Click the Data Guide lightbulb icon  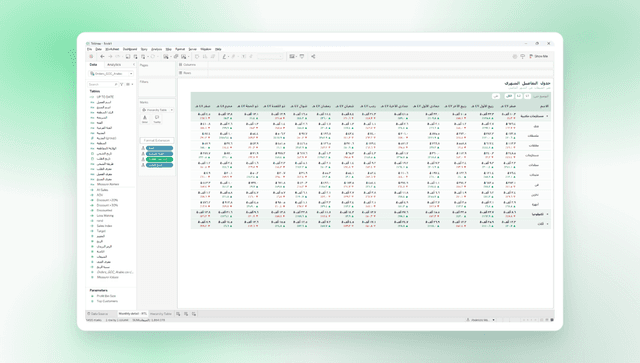click(522, 56)
